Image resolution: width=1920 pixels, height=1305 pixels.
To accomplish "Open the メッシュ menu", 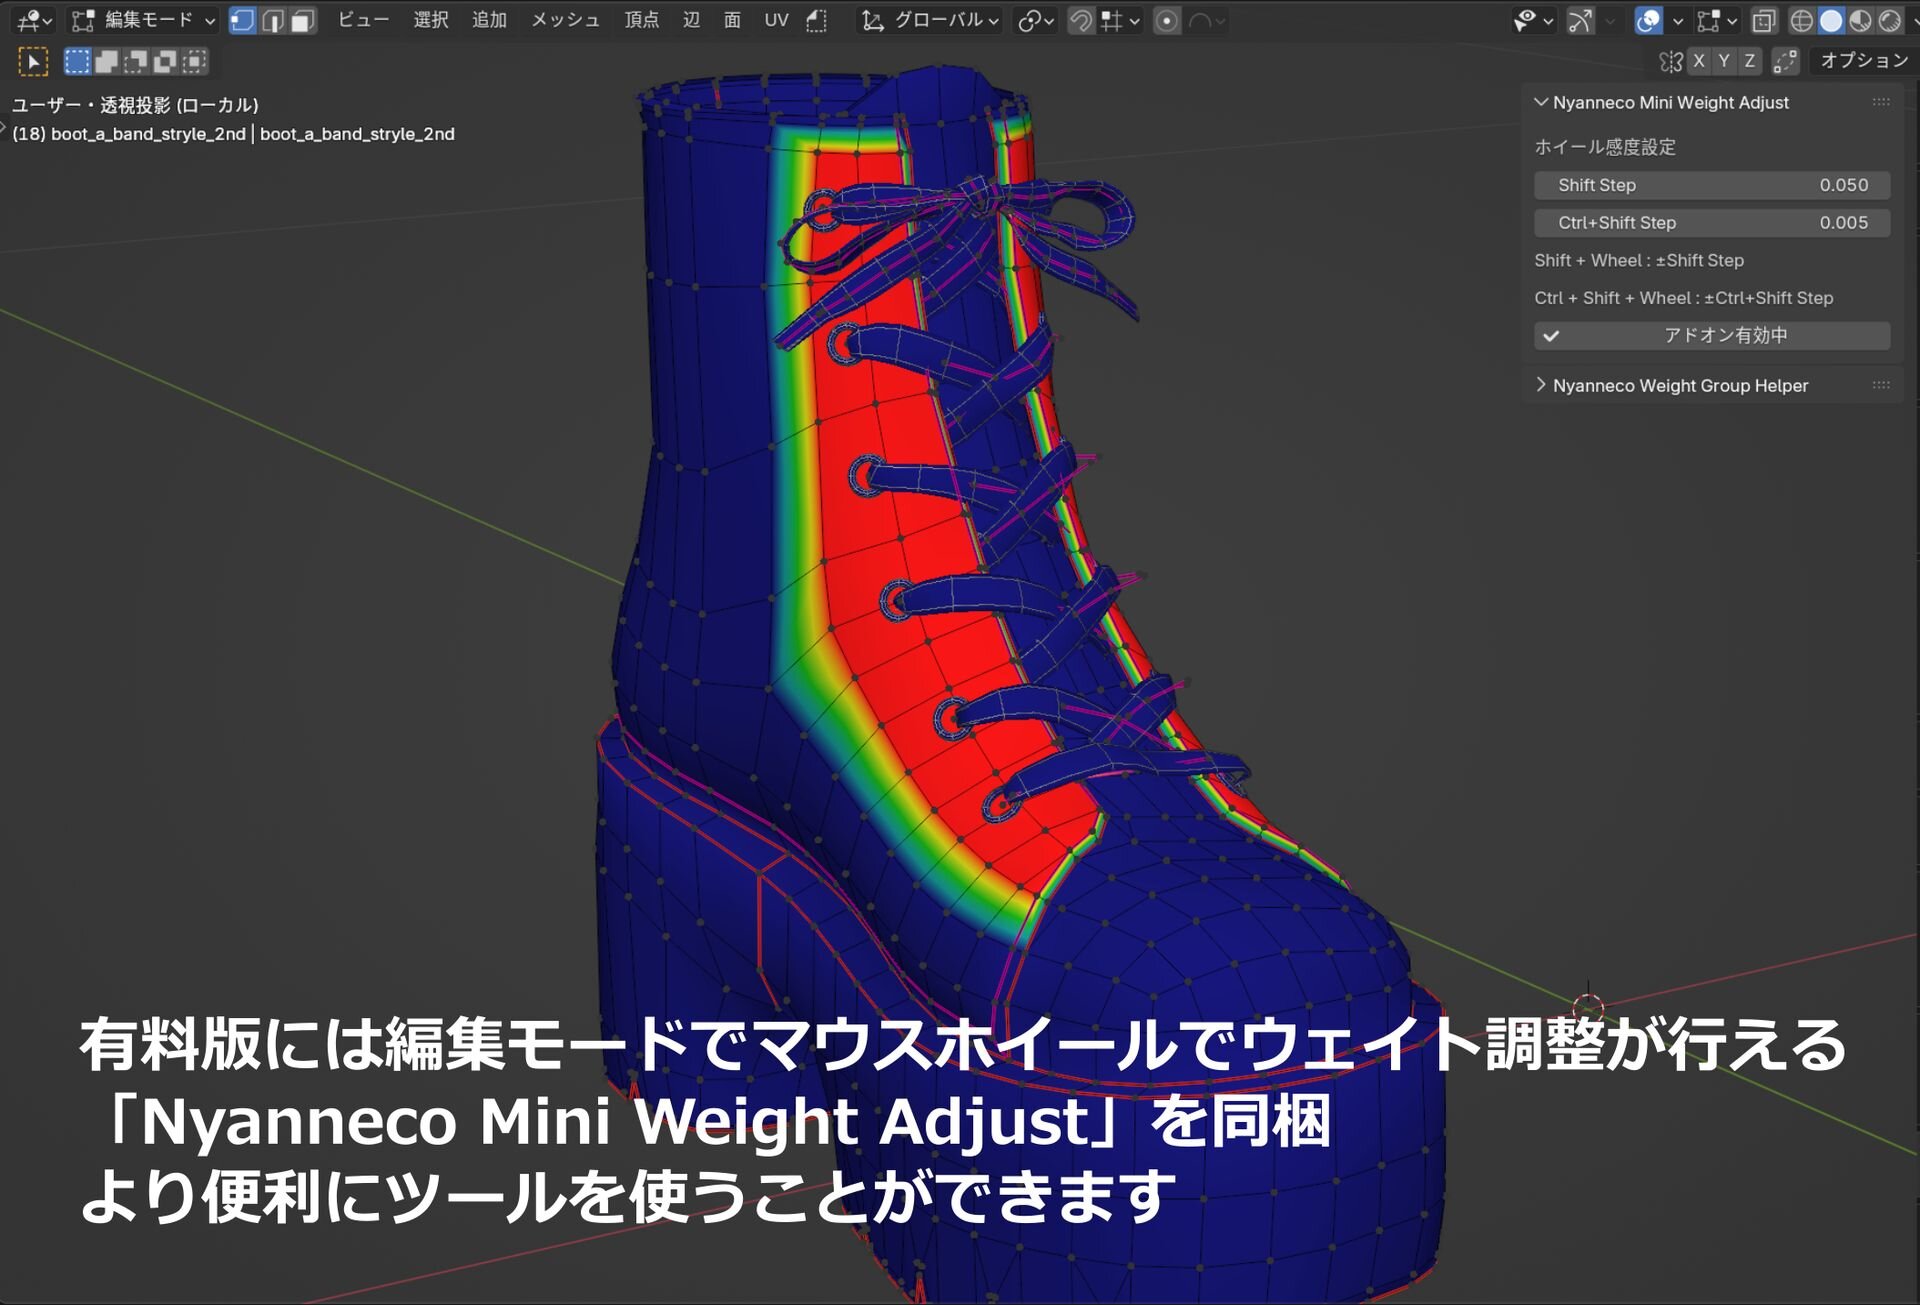I will click(564, 20).
